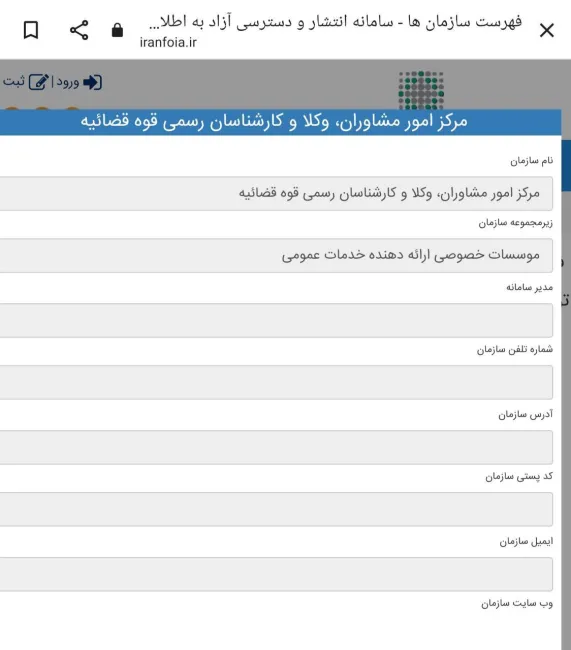The height and width of the screenshot is (650, 571).
Task: Tap the share icon in browser bar
Action: point(79,30)
